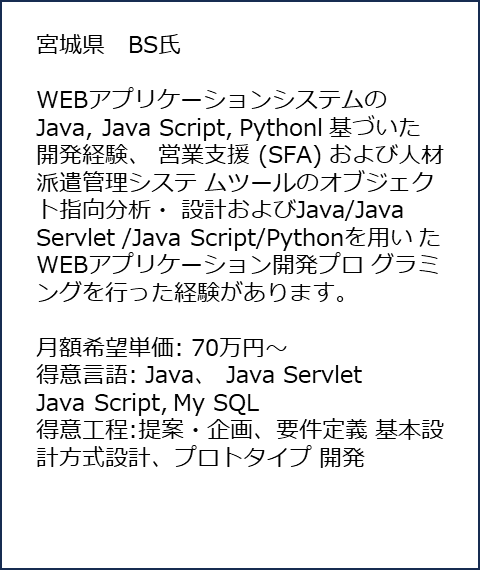Click the text 要件定義
Image resolution: width=480 pixels, height=570 pixels.
(x=322, y=430)
